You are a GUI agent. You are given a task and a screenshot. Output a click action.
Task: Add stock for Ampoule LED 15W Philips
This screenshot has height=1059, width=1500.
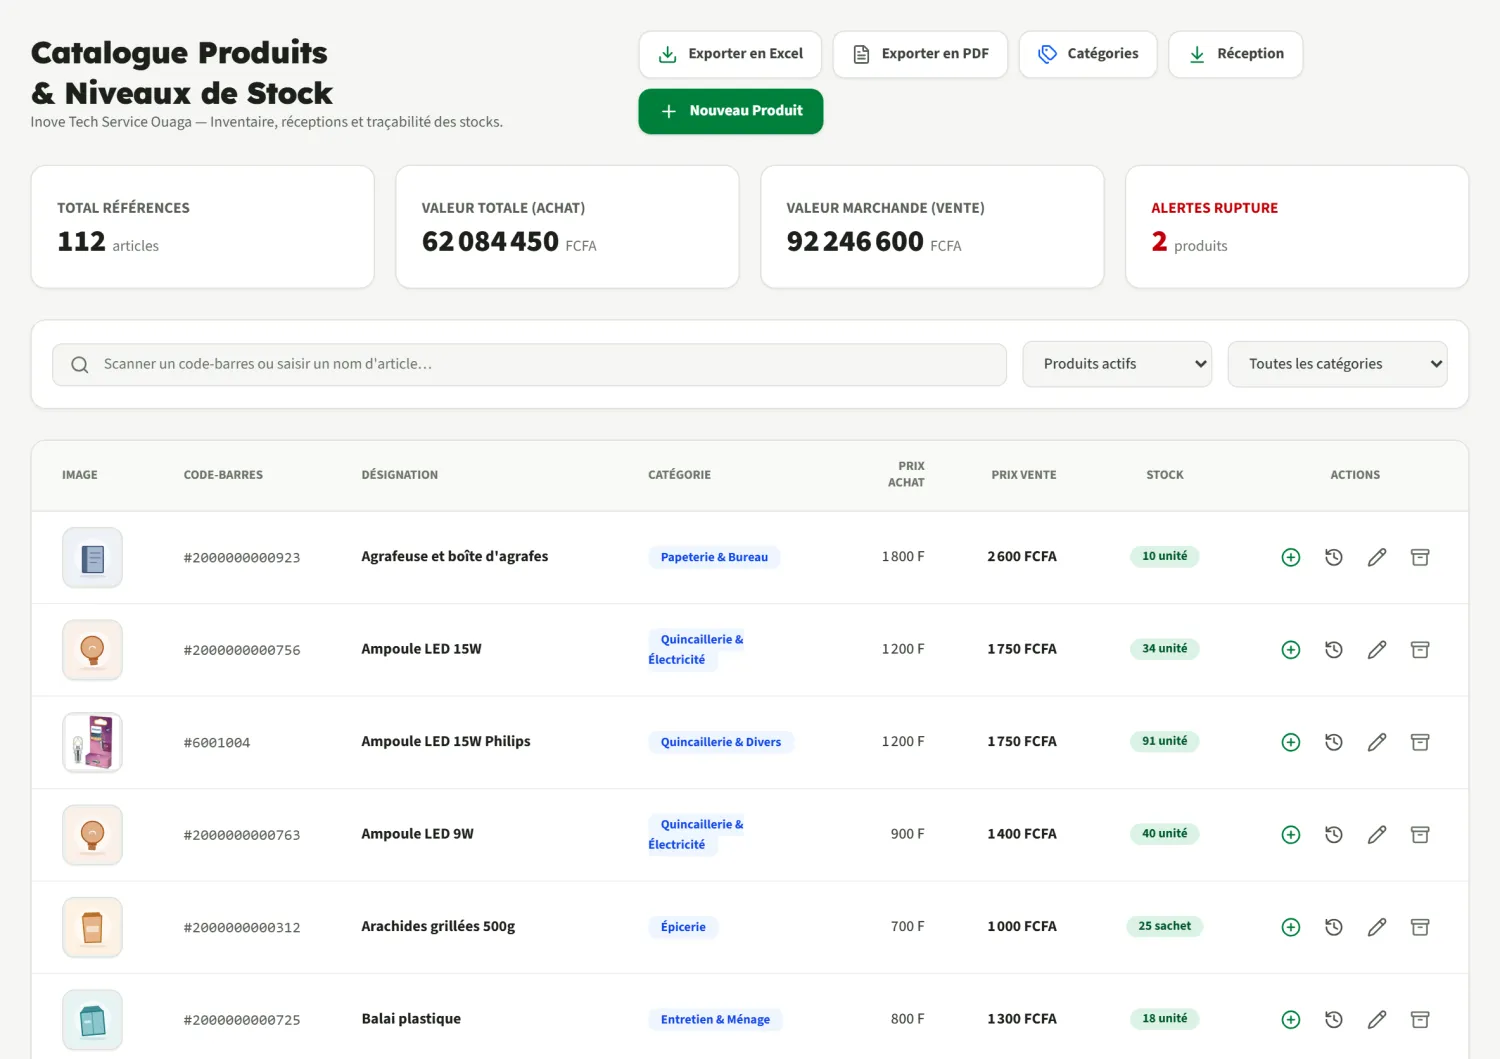(x=1291, y=742)
